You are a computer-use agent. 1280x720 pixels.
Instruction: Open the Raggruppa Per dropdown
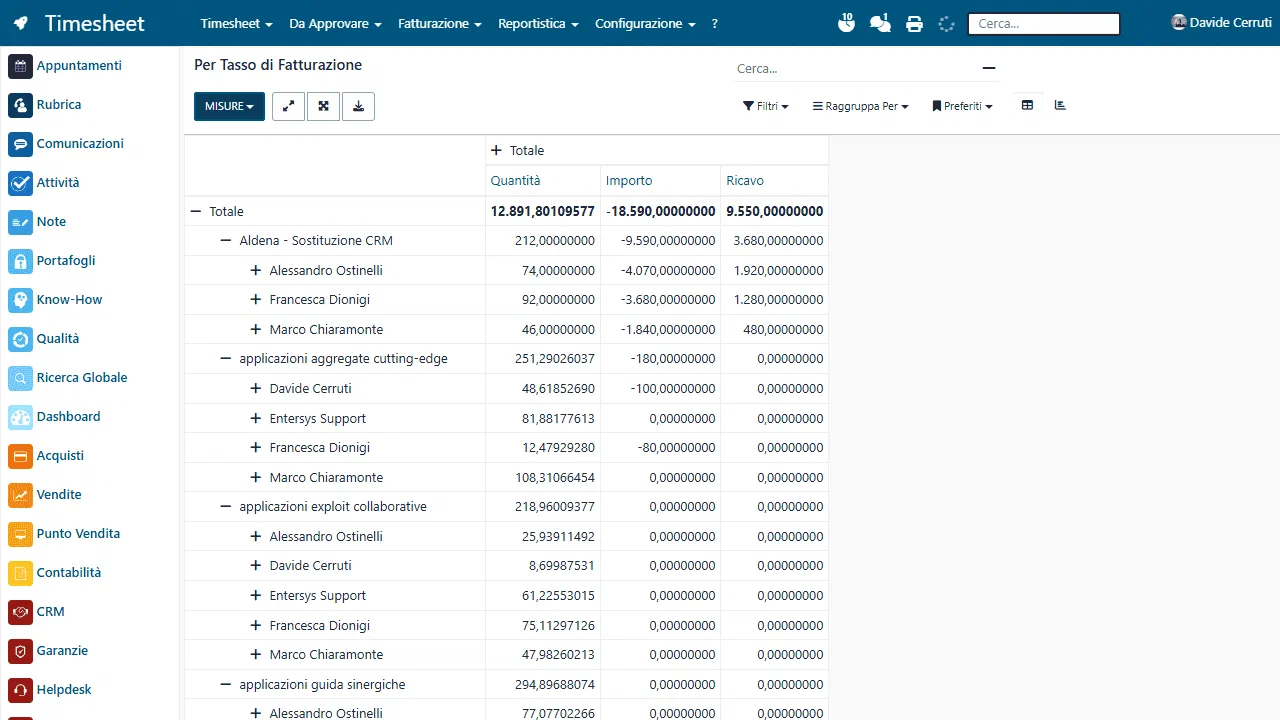(x=860, y=106)
